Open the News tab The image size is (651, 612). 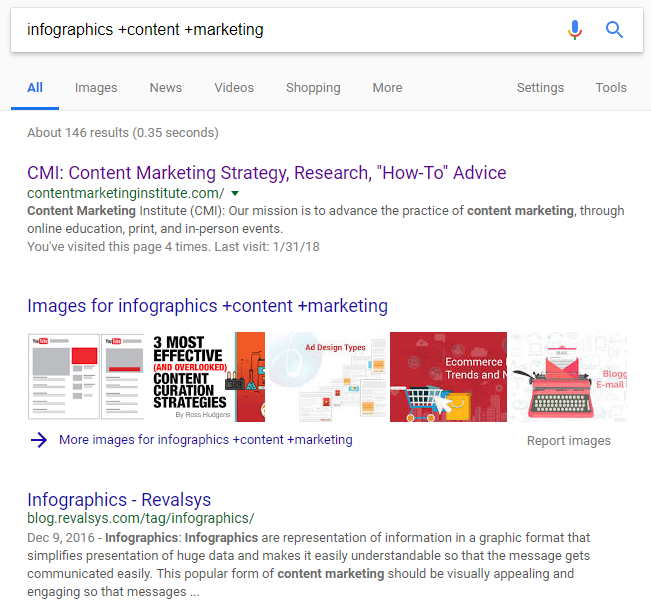point(166,88)
